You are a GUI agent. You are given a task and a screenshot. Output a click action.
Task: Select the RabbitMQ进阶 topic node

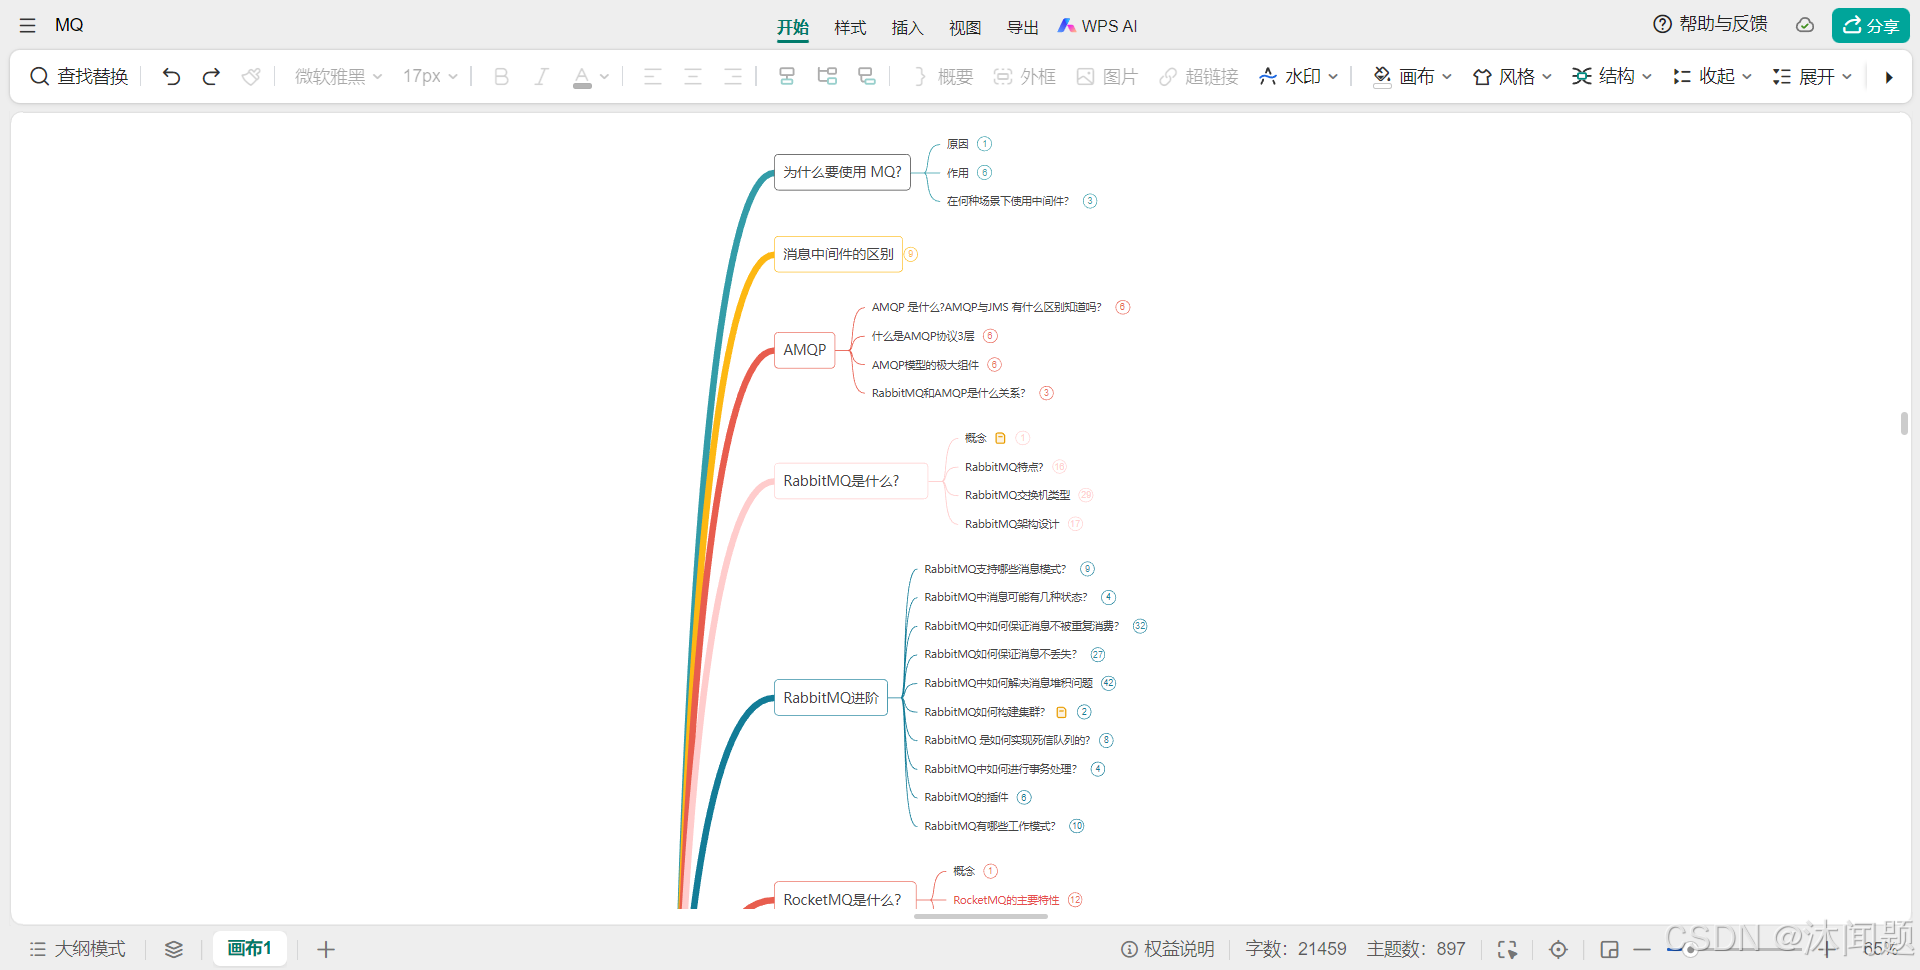coord(831,698)
